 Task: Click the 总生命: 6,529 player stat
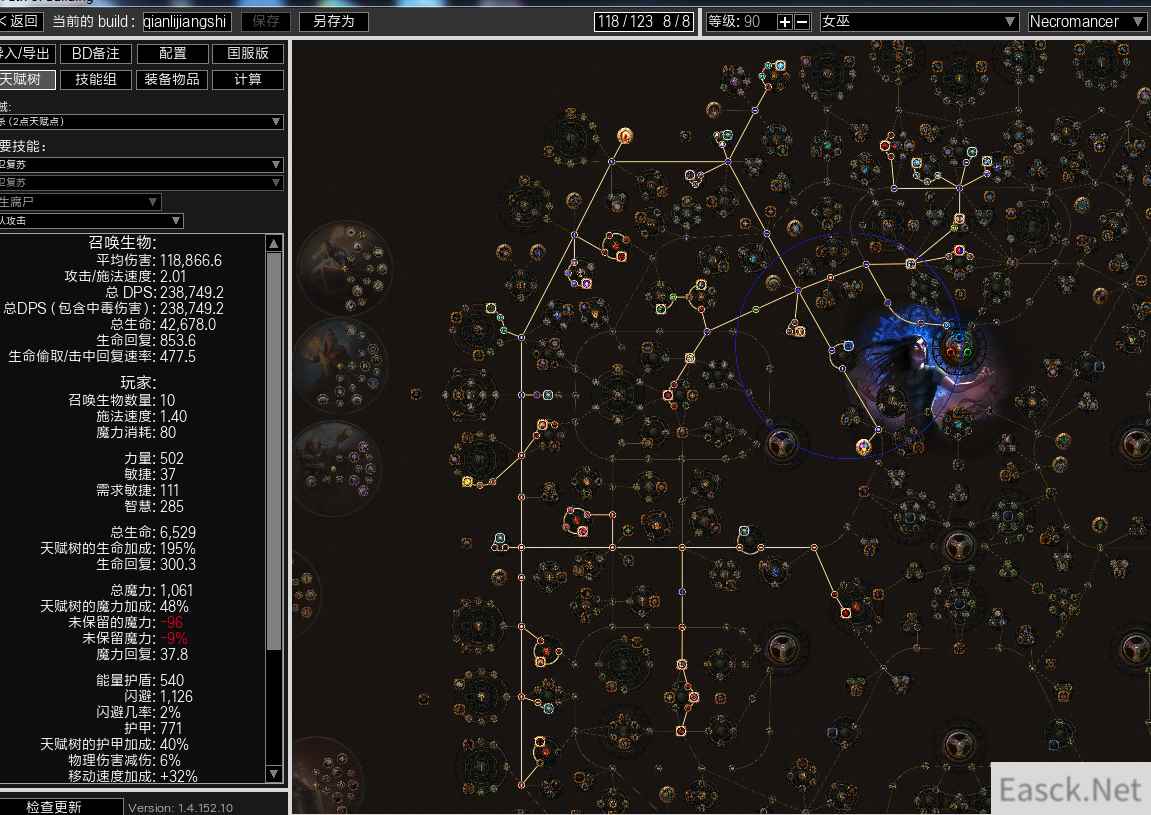153,532
